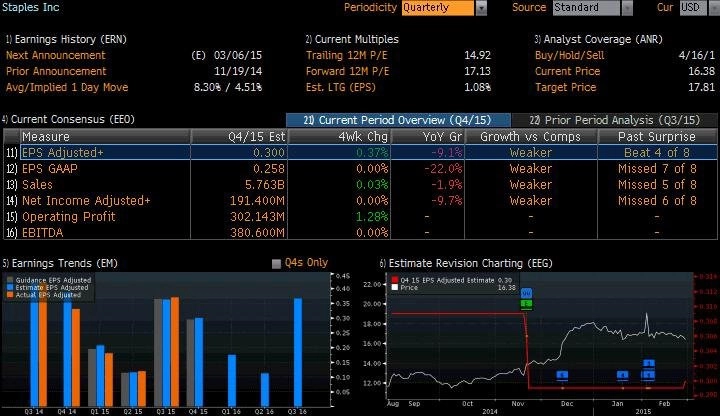Viewport: 720px width, 416px height.
Task: Open Analyst Coverage (ANR) section
Action: [x=598, y=39]
